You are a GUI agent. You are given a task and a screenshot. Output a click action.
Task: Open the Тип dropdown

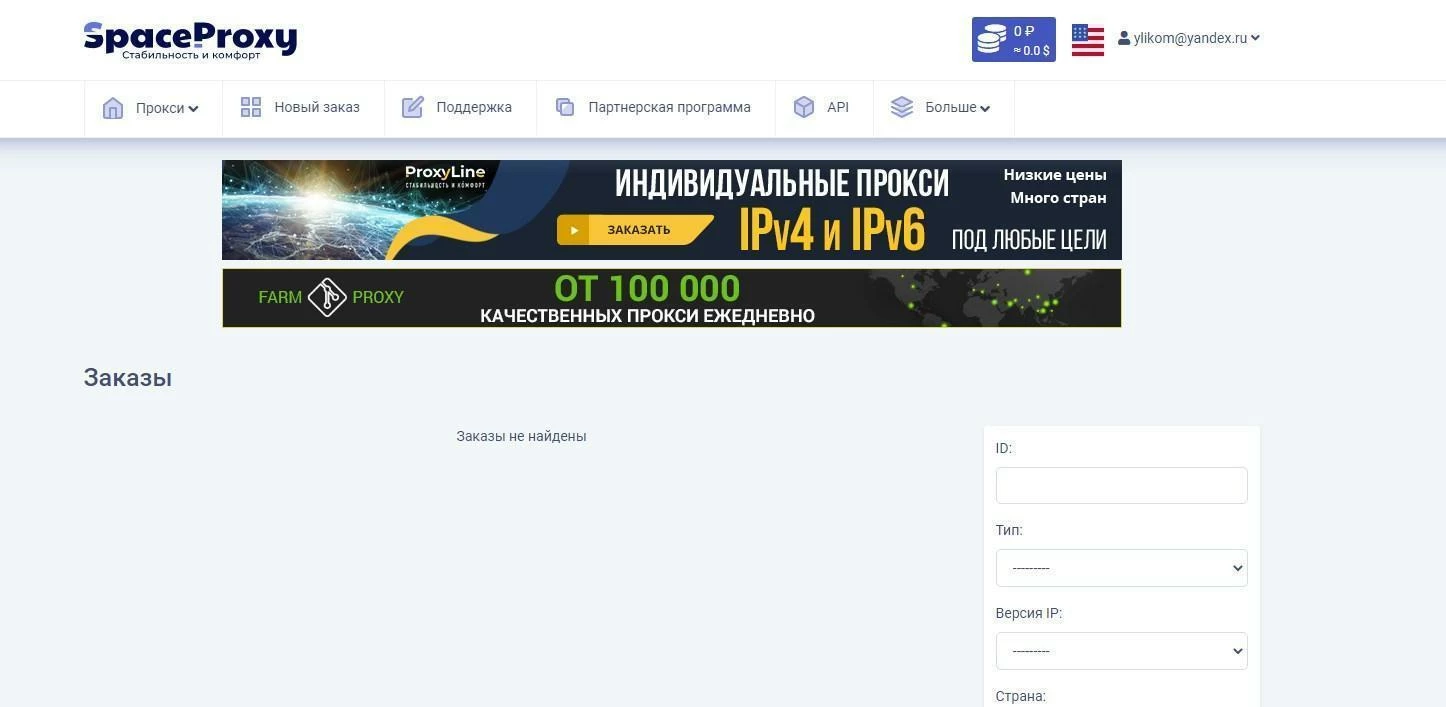tap(1121, 568)
